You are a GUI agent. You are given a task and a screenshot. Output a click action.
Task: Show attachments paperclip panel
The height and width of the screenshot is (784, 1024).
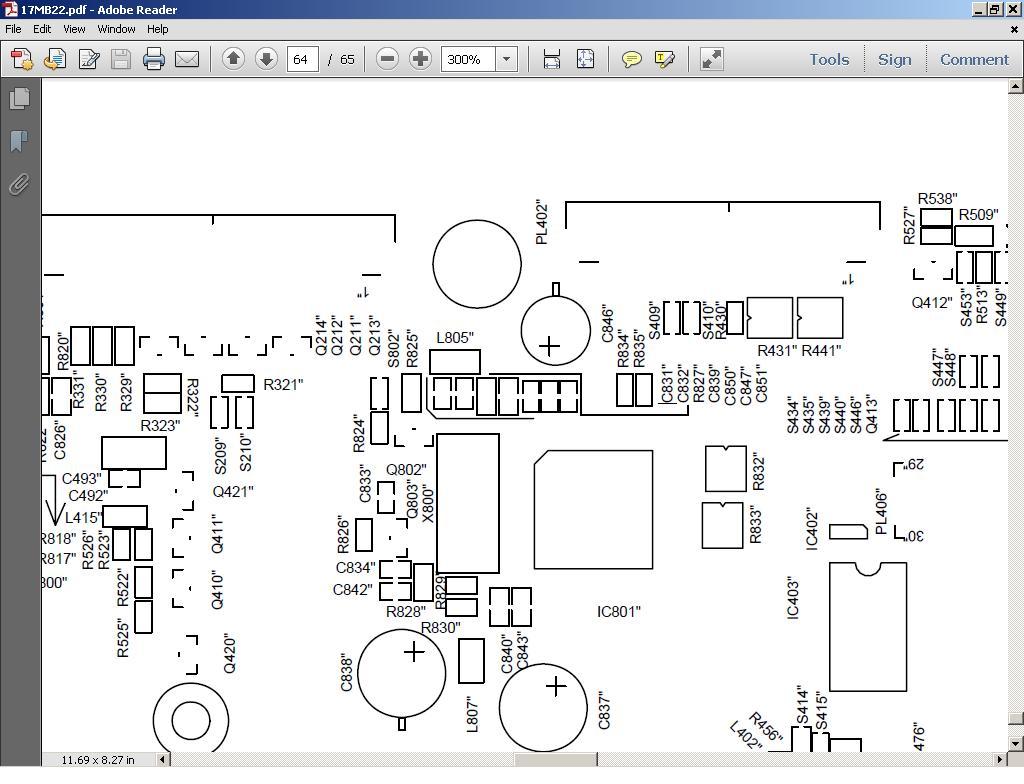click(20, 185)
